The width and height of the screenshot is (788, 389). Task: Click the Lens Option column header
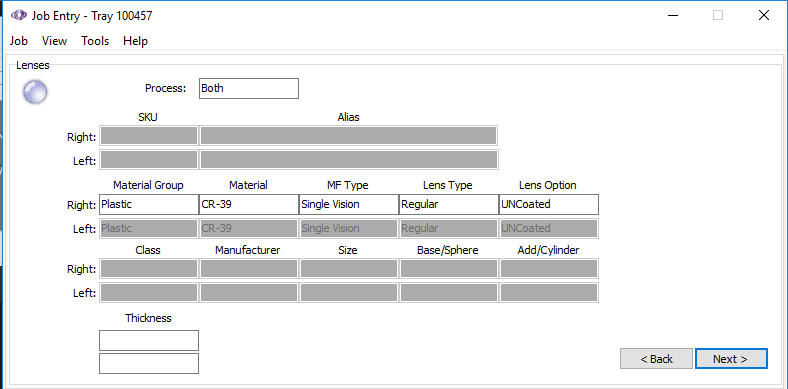point(548,185)
